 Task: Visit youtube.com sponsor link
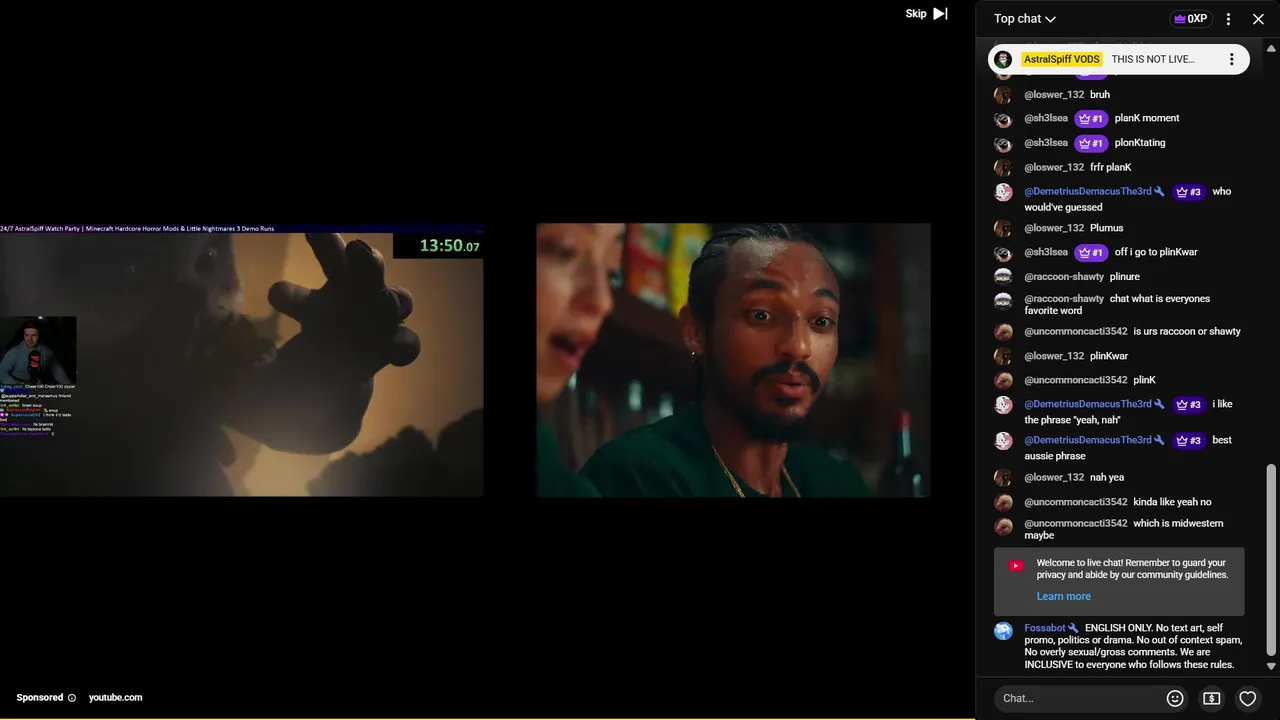(115, 698)
